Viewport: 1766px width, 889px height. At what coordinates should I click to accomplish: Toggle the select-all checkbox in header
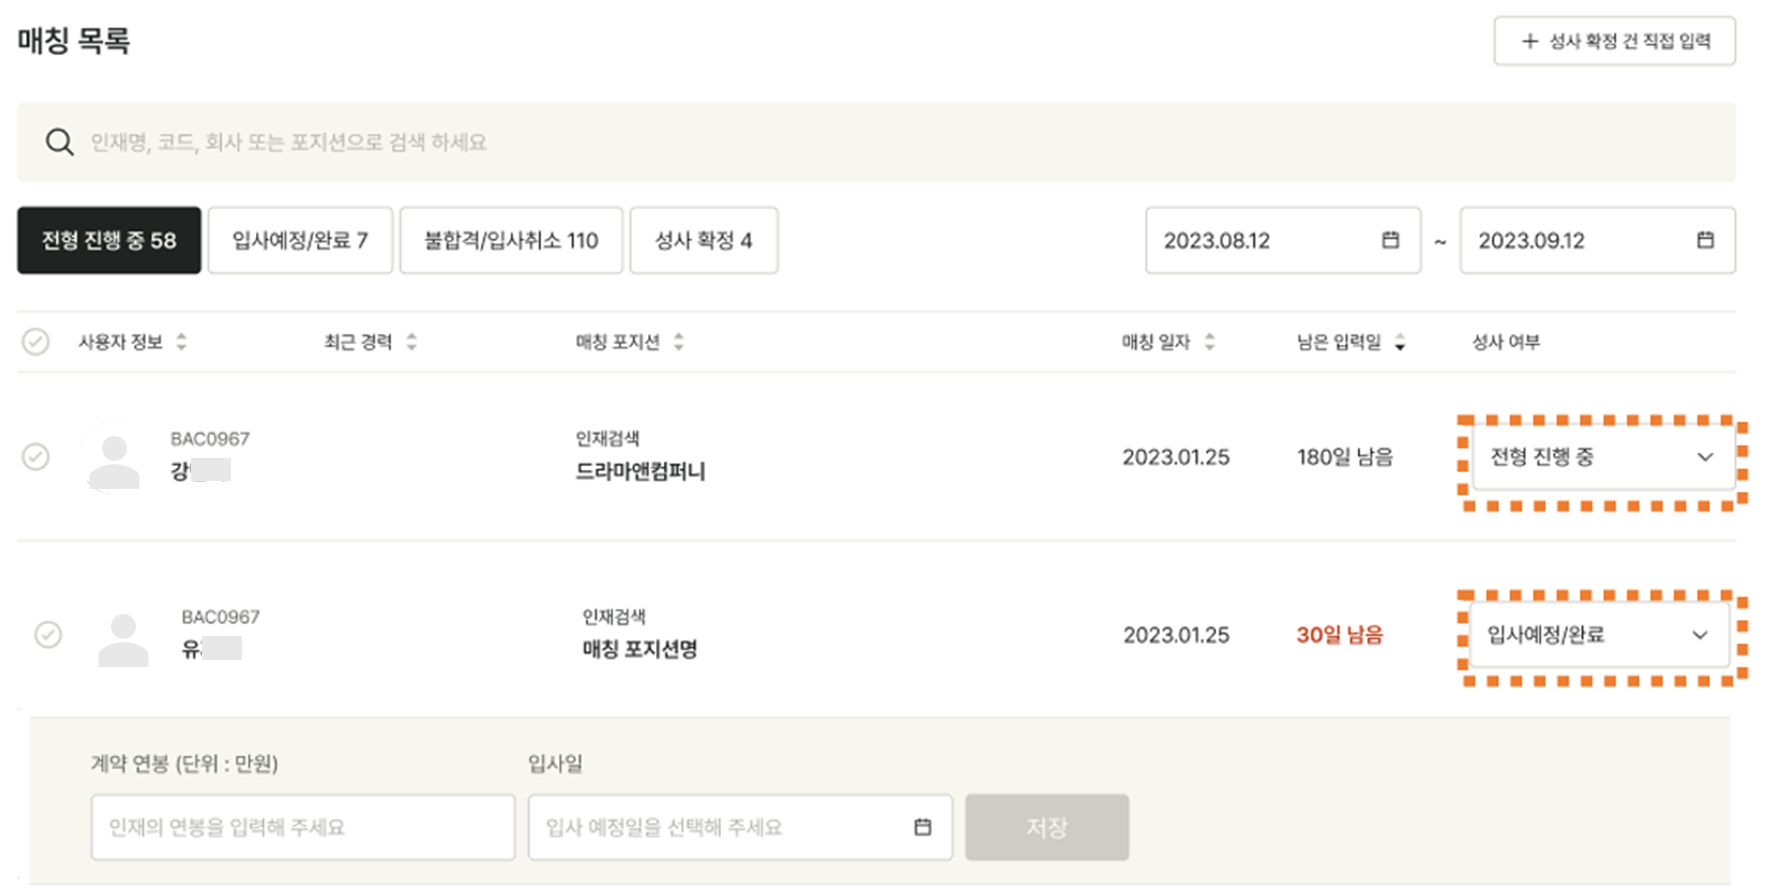(36, 342)
